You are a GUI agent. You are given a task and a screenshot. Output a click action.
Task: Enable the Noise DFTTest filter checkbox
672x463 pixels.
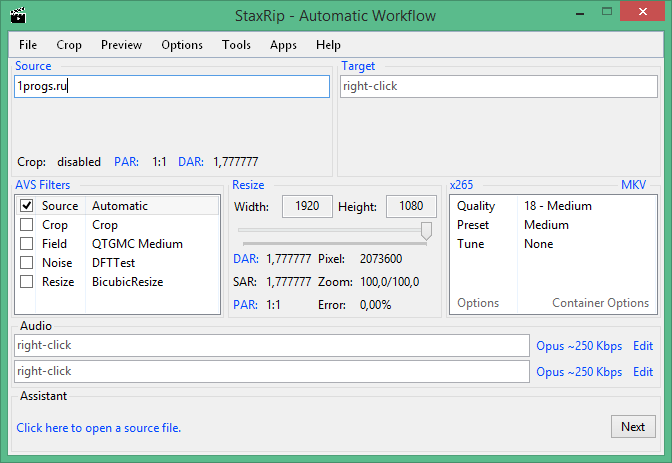27,263
